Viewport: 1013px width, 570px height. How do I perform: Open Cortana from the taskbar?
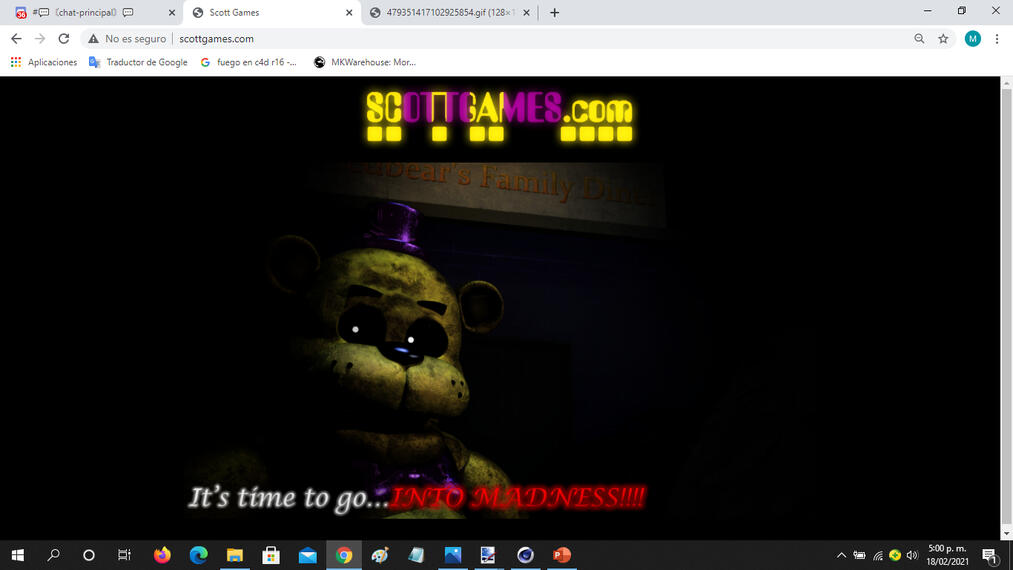[x=89, y=555]
